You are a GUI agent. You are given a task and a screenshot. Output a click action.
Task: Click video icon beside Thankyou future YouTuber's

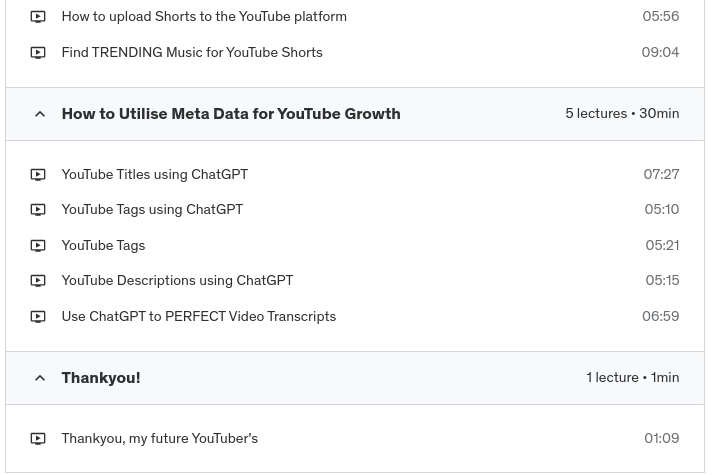tap(38, 439)
